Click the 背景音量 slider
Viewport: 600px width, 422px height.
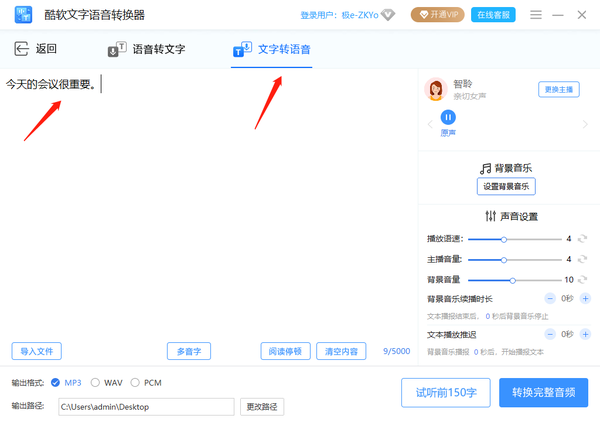(515, 280)
